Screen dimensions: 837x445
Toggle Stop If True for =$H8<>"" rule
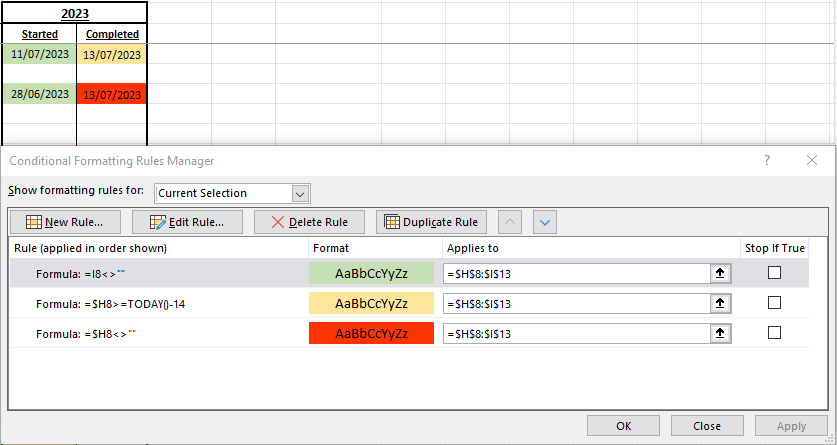774,332
